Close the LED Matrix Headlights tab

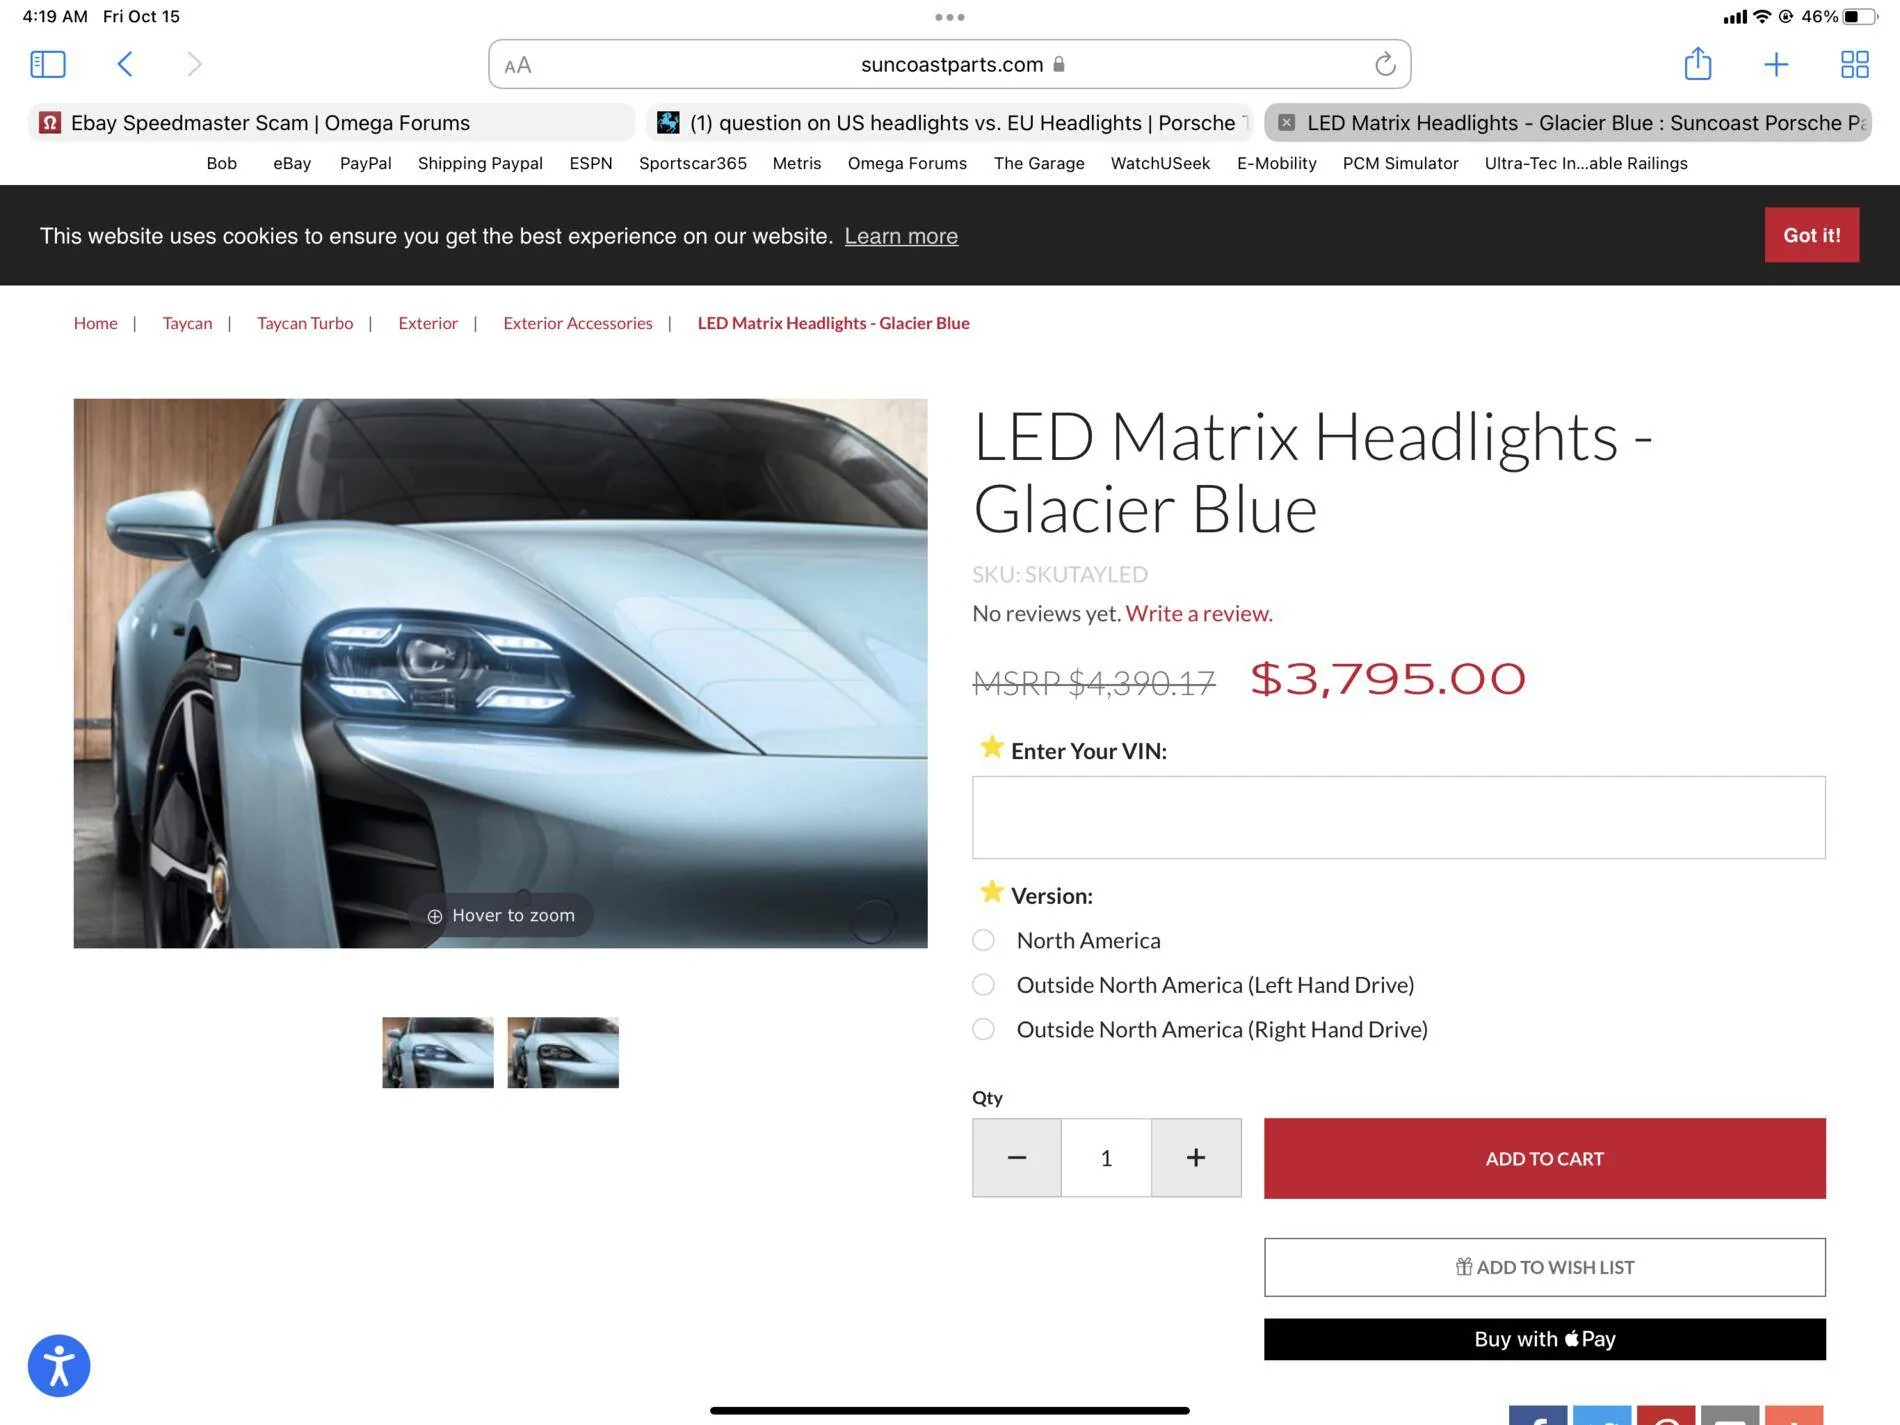pos(1287,123)
